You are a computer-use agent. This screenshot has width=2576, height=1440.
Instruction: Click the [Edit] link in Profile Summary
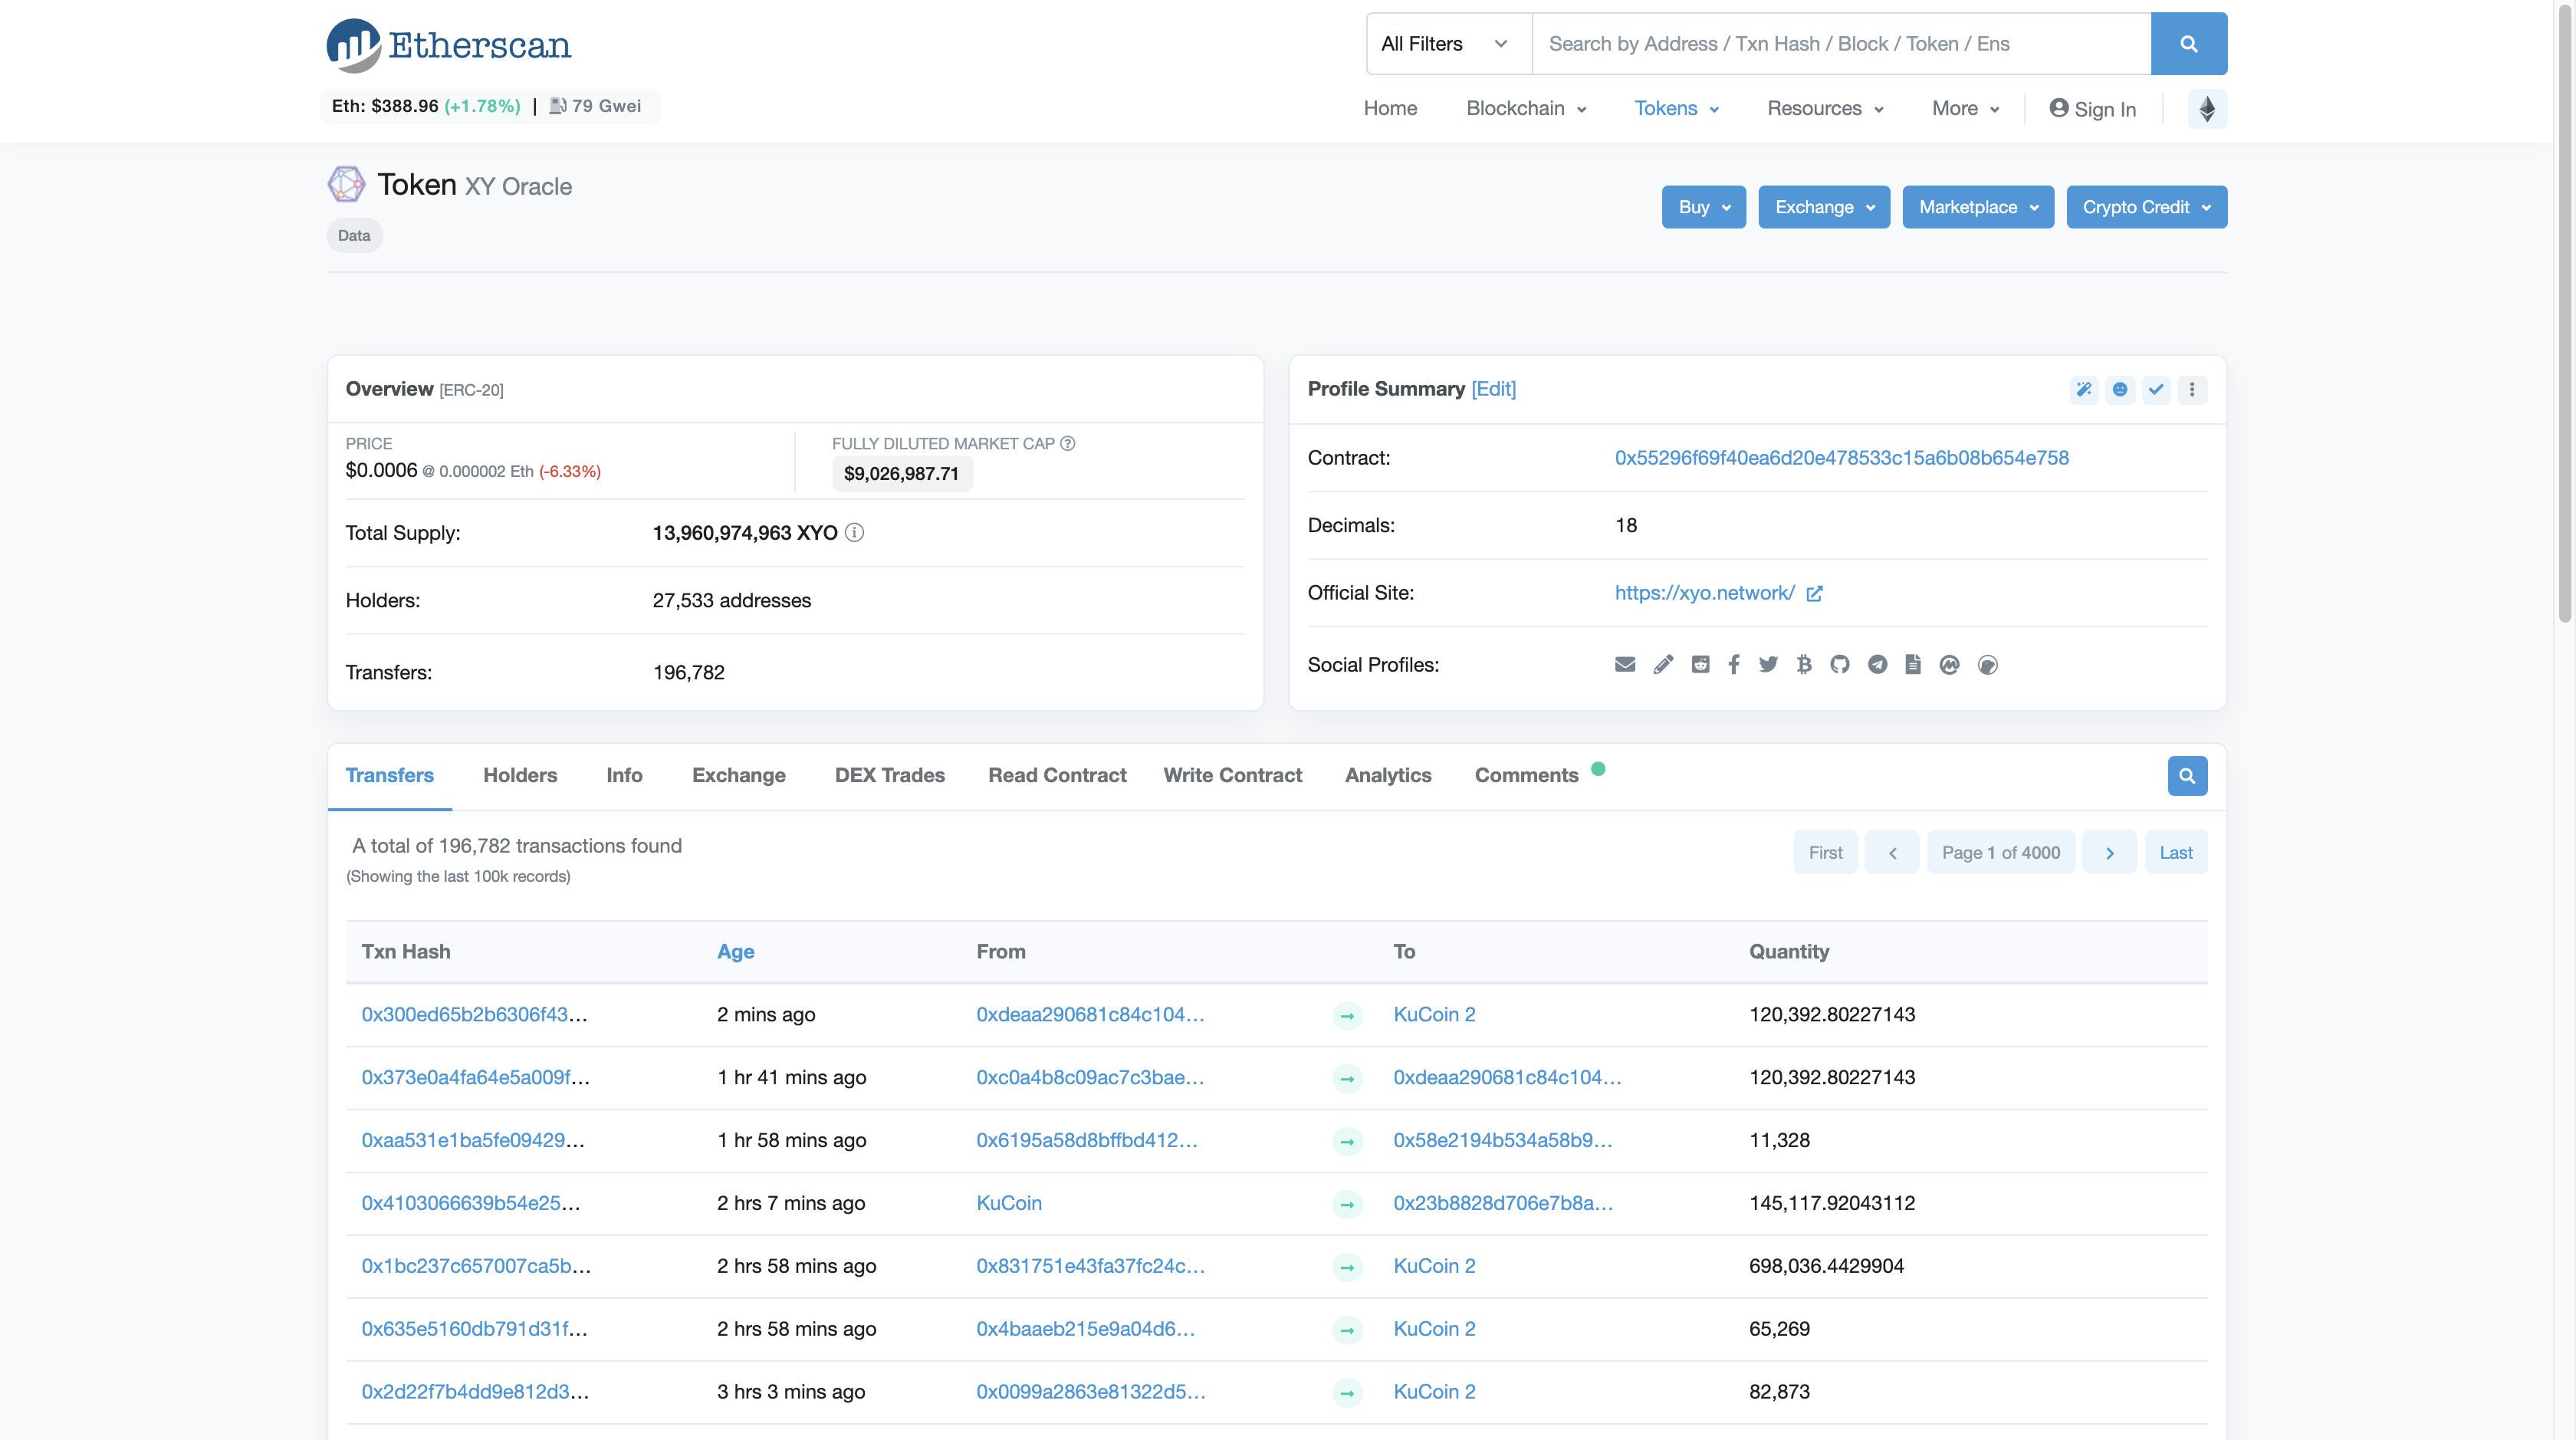(1493, 389)
